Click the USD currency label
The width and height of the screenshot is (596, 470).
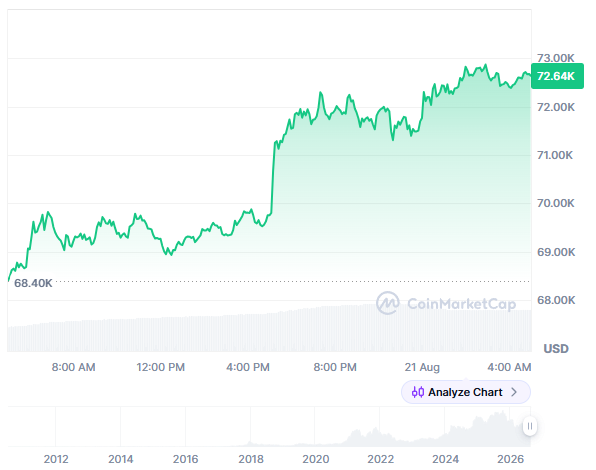[x=556, y=348]
